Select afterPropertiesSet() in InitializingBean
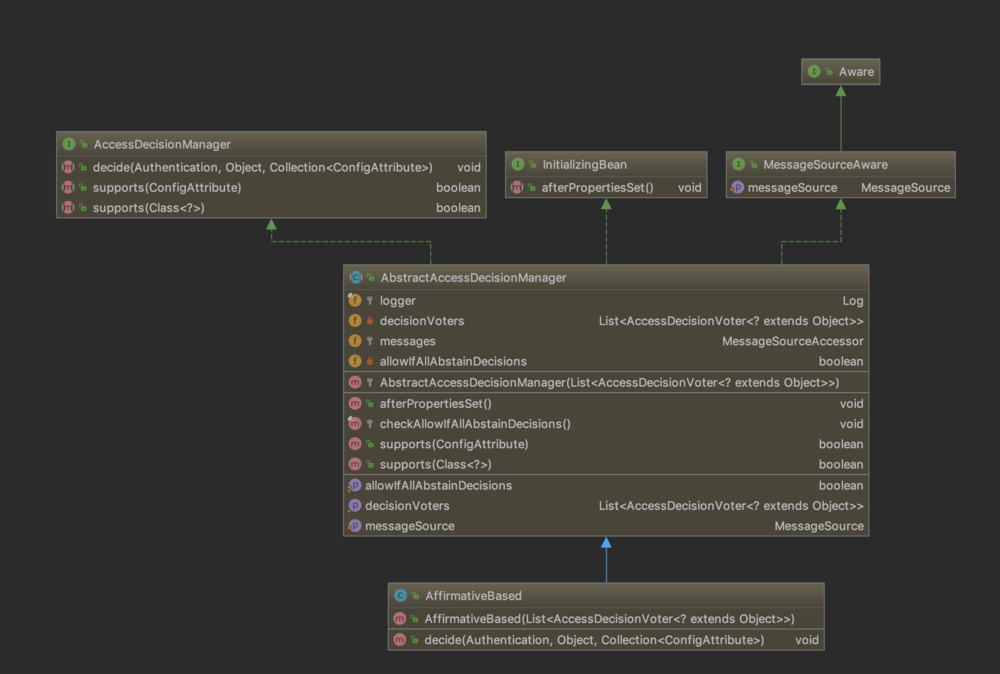 [597, 188]
